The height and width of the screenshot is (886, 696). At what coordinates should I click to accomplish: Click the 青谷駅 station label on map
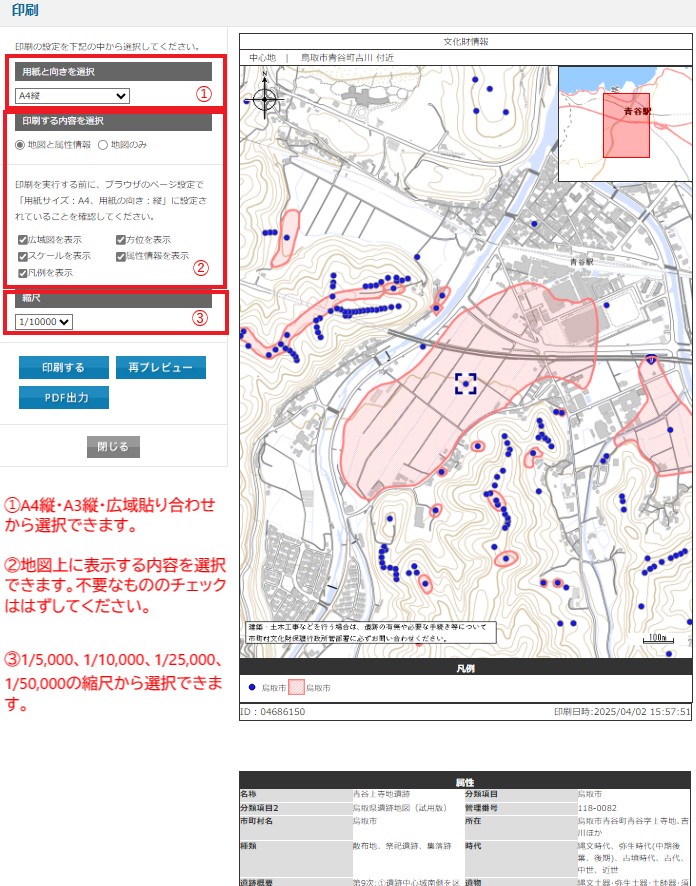(582, 260)
